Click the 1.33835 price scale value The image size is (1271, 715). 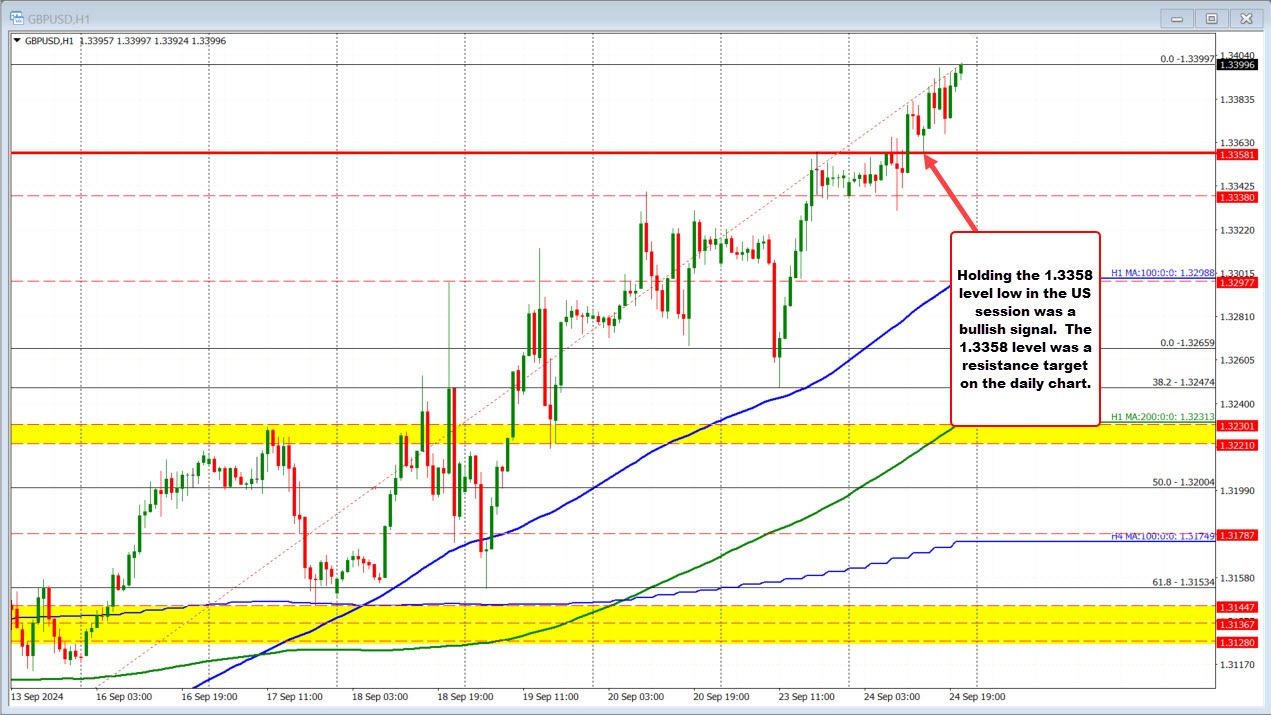coord(1237,99)
